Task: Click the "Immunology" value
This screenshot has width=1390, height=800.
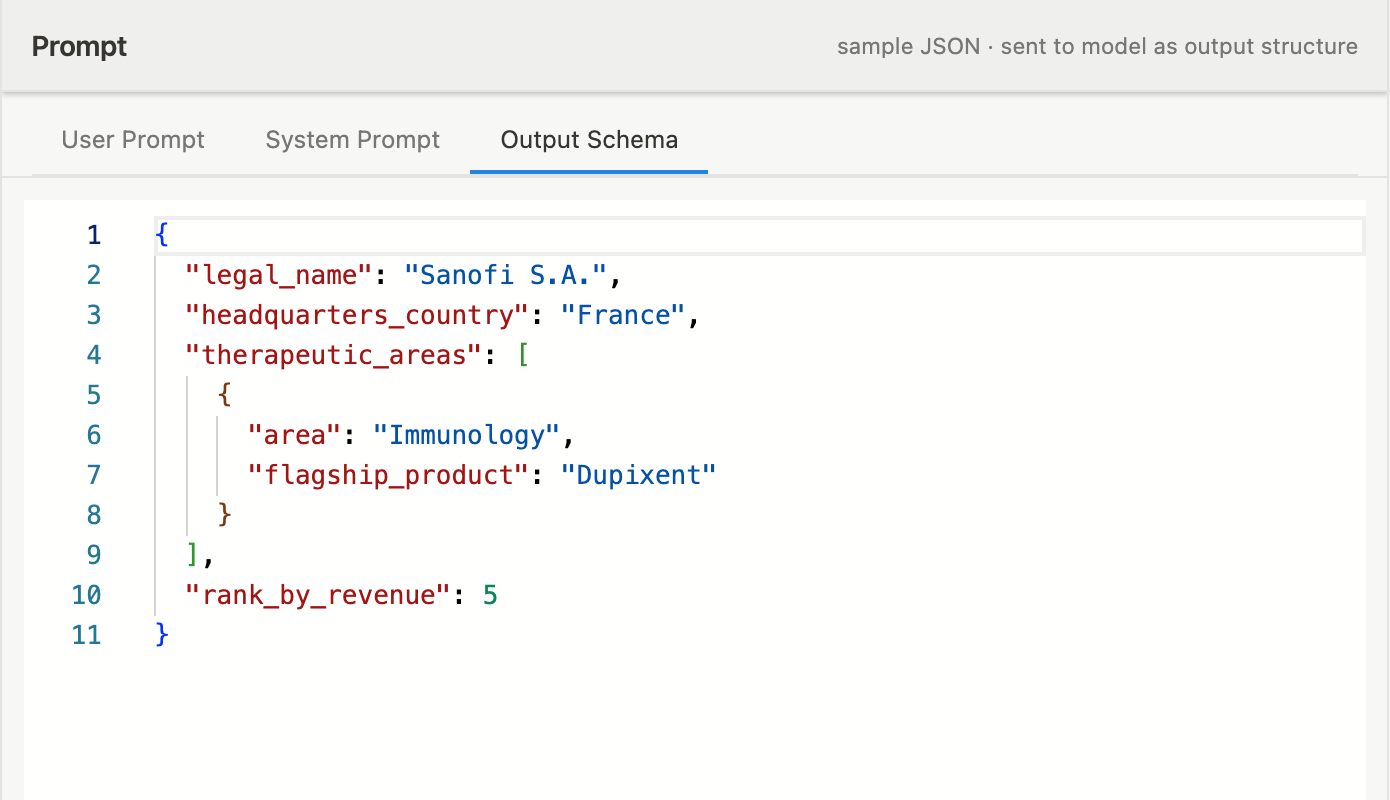Action: point(467,435)
